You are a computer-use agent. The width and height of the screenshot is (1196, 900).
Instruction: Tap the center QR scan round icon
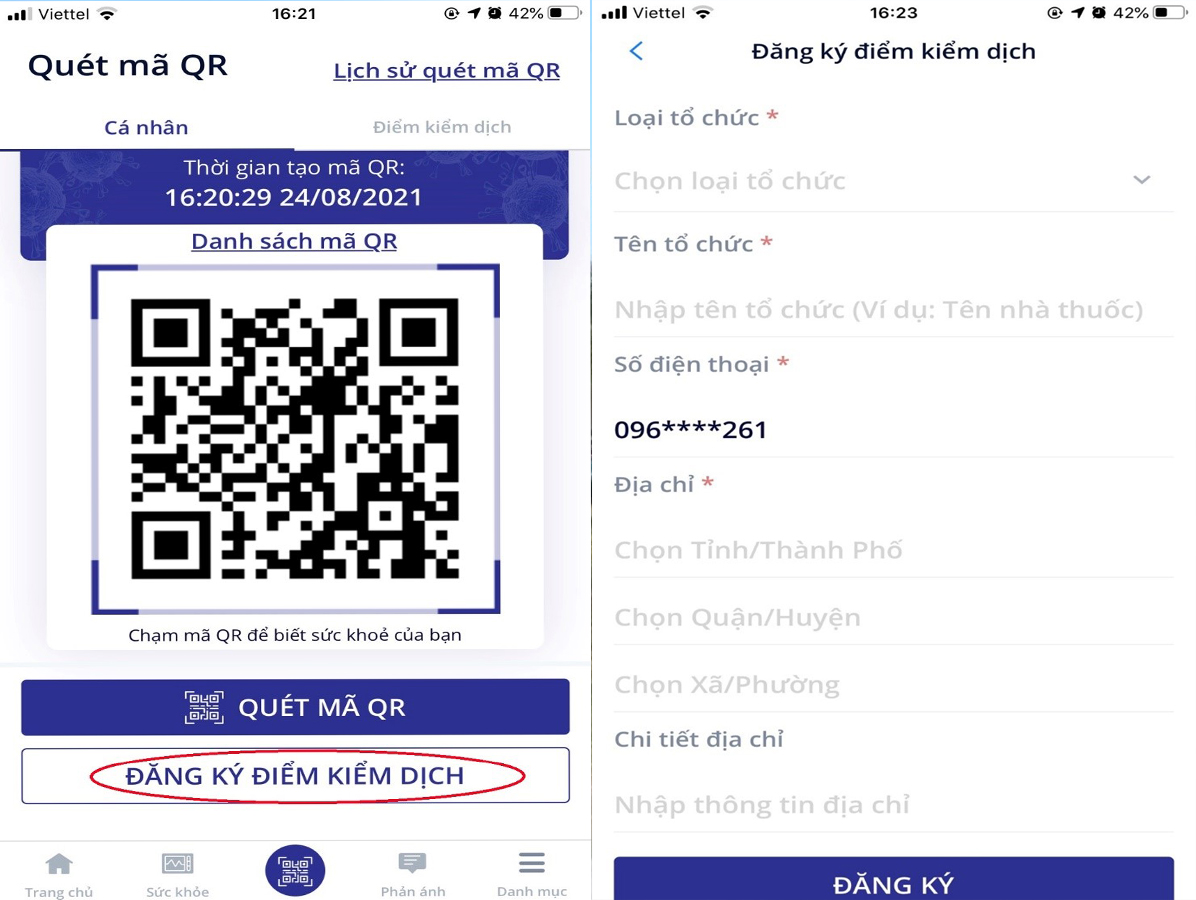295,870
